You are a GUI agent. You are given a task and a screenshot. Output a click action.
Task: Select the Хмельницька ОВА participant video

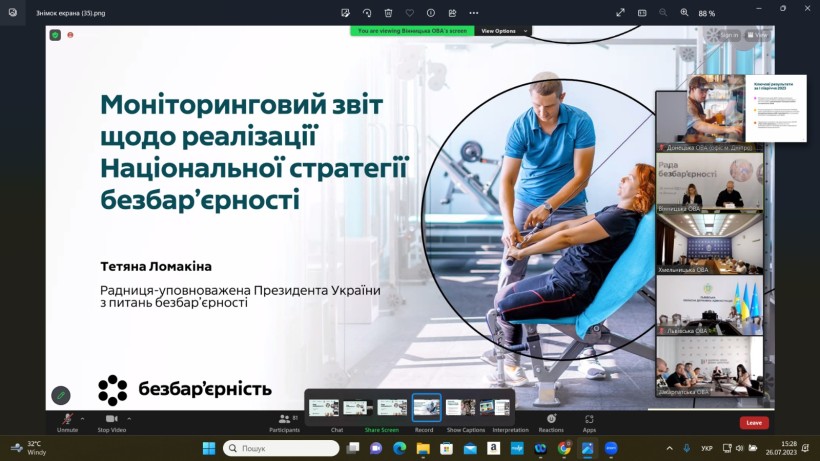tap(710, 244)
